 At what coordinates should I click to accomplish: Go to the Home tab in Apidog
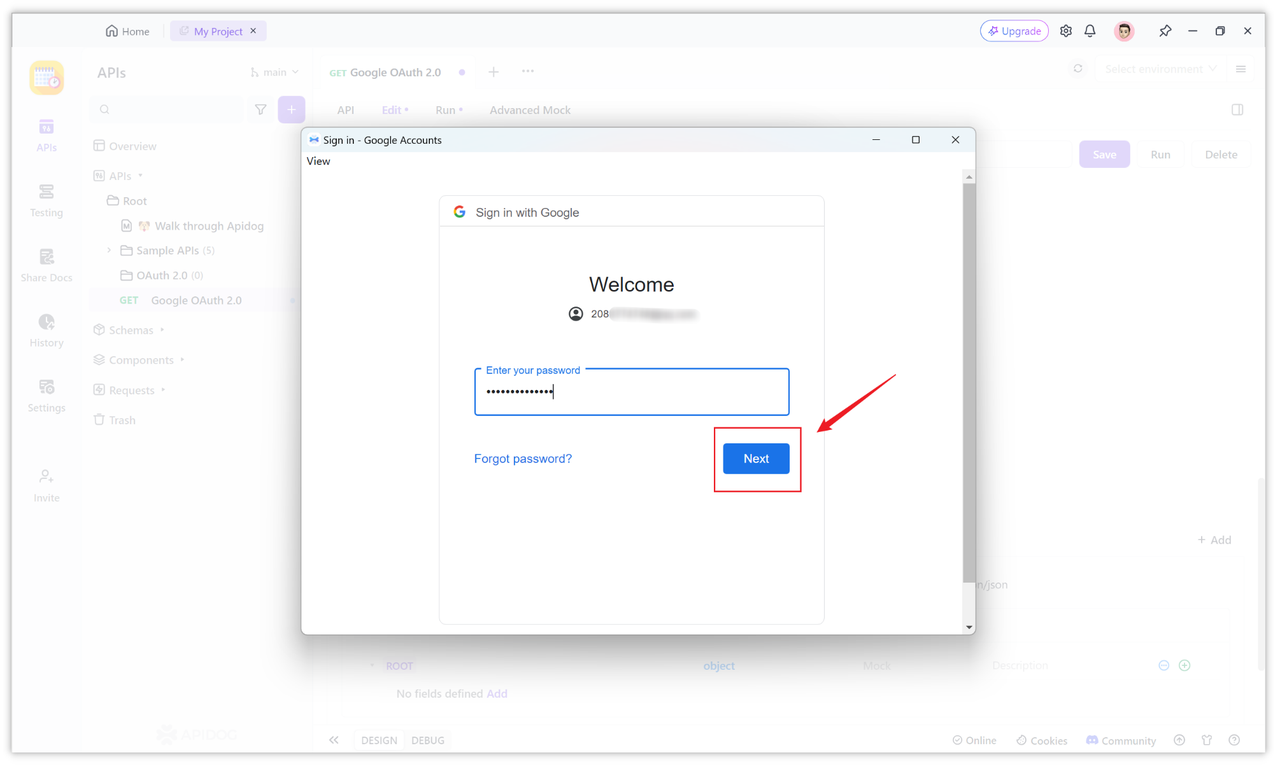127,31
